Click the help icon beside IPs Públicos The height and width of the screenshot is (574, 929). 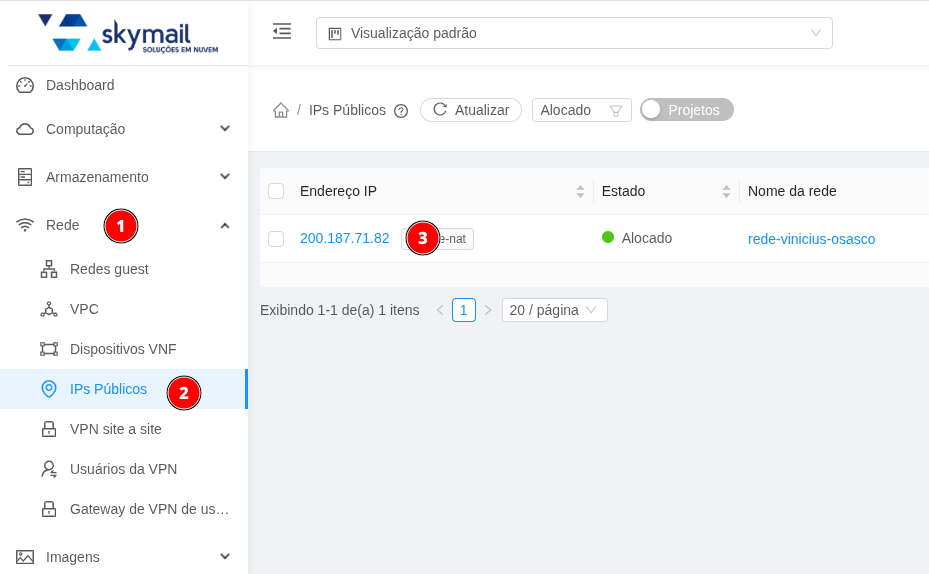(x=401, y=111)
